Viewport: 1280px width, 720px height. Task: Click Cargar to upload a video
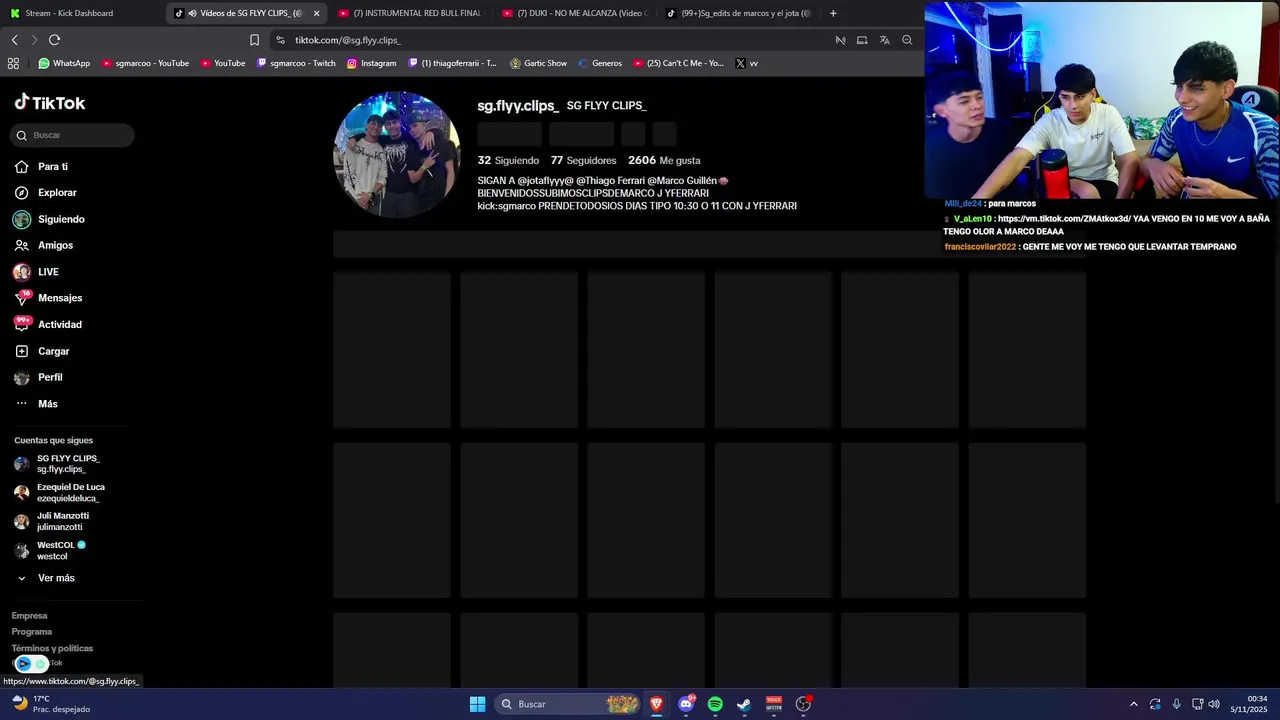click(53, 351)
